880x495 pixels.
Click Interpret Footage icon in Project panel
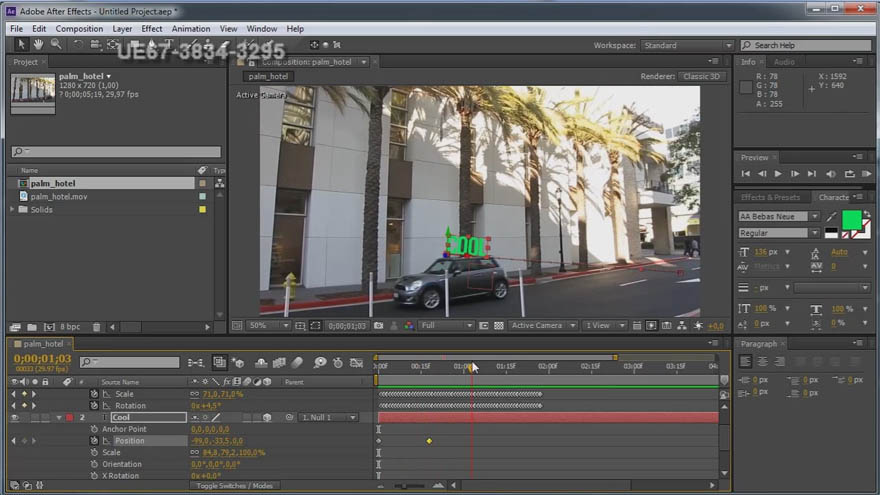click(x=15, y=327)
